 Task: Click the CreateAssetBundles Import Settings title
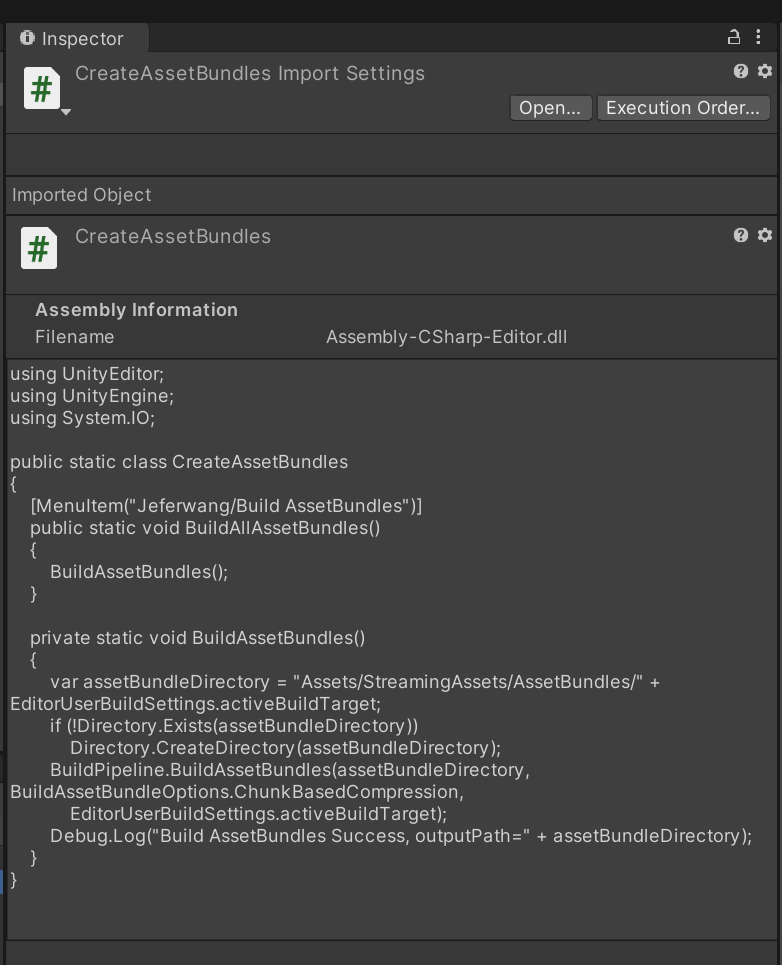point(250,74)
